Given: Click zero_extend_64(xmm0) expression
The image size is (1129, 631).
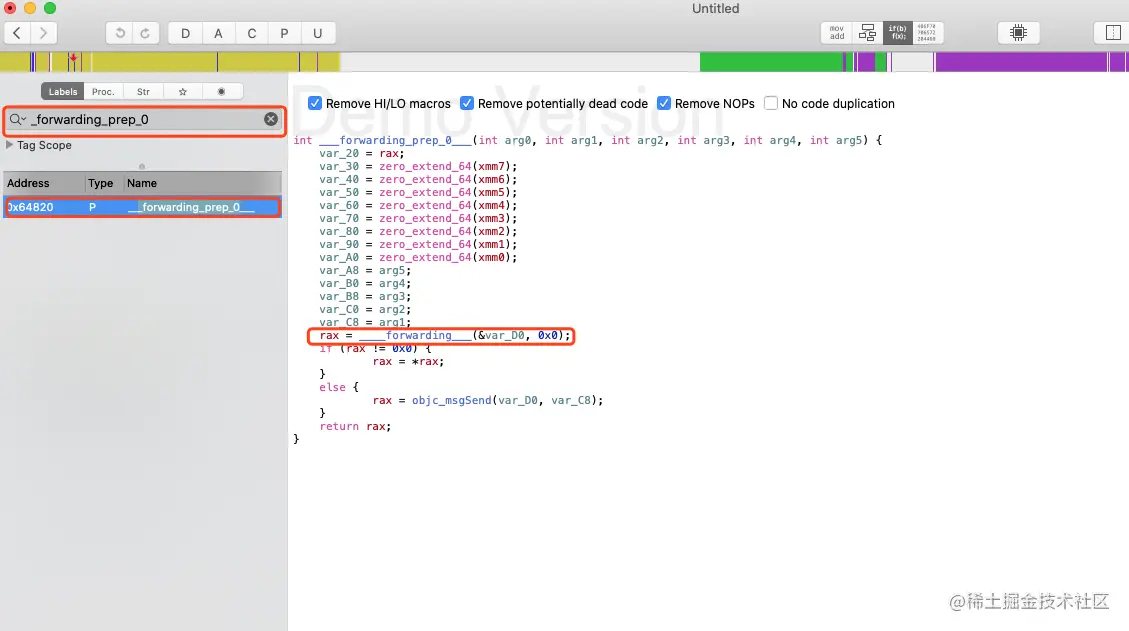Looking at the screenshot, I should coord(445,257).
